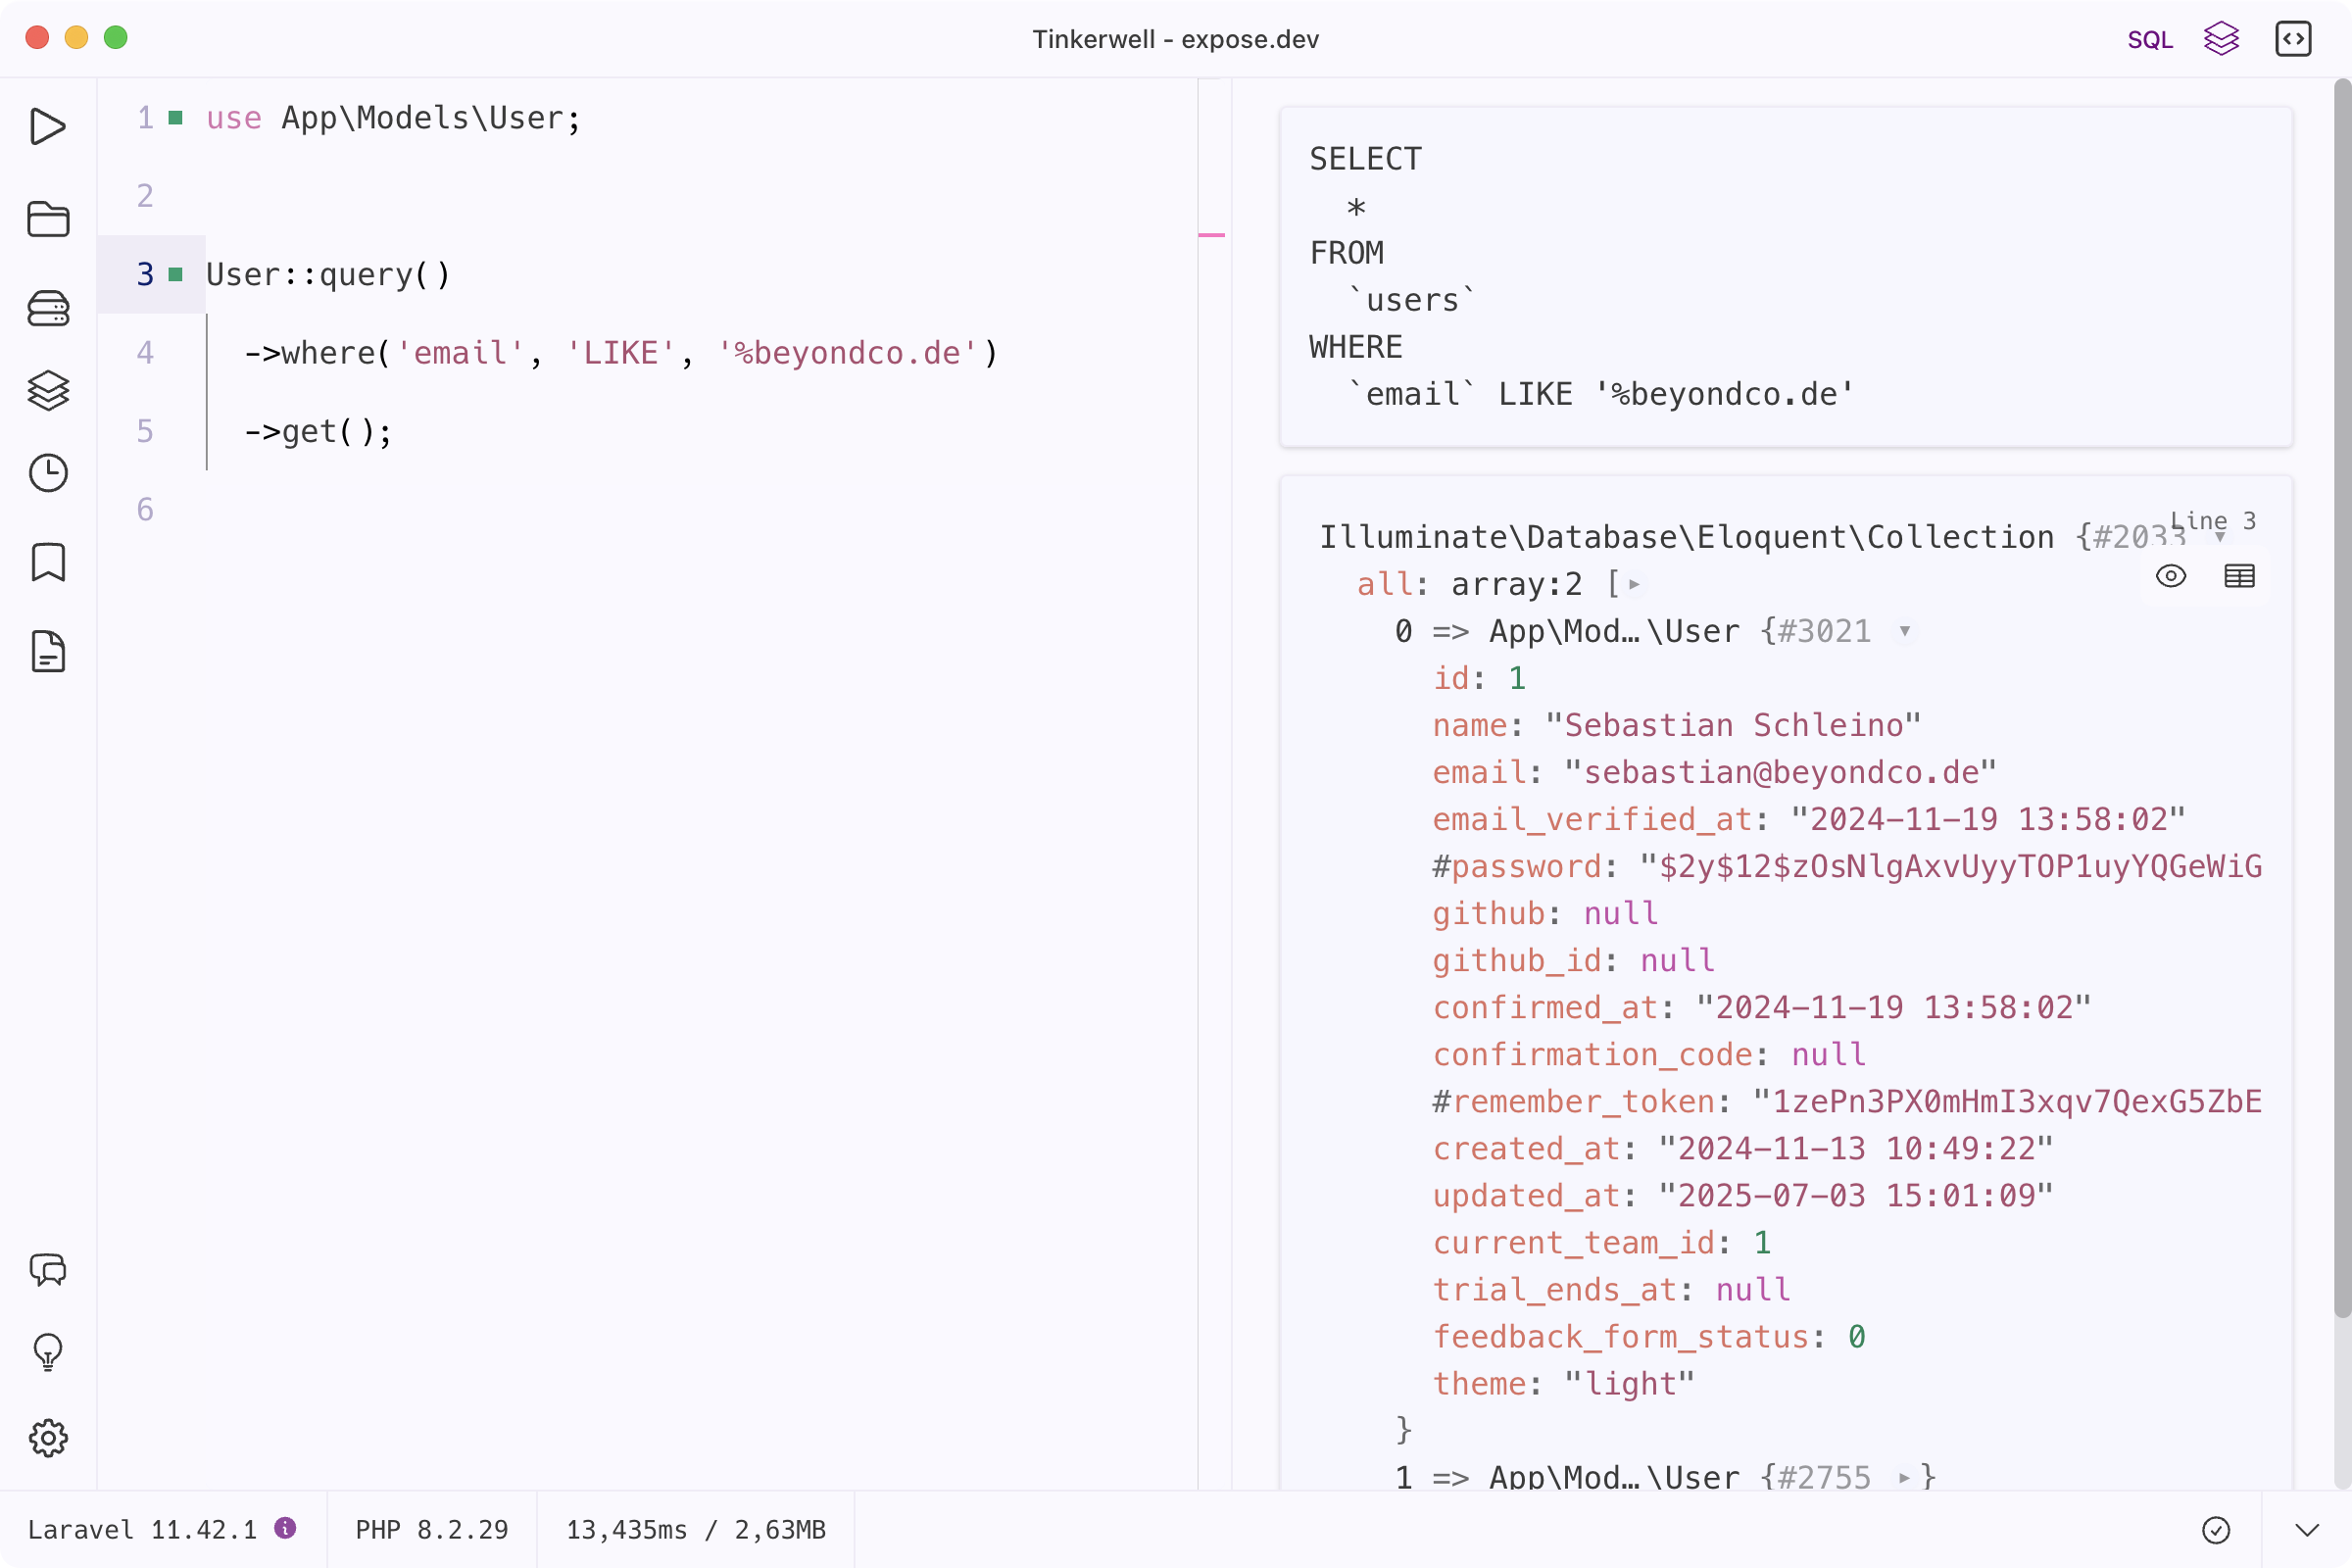Expand User object #2755
The image size is (2352, 1568).
(1904, 1477)
